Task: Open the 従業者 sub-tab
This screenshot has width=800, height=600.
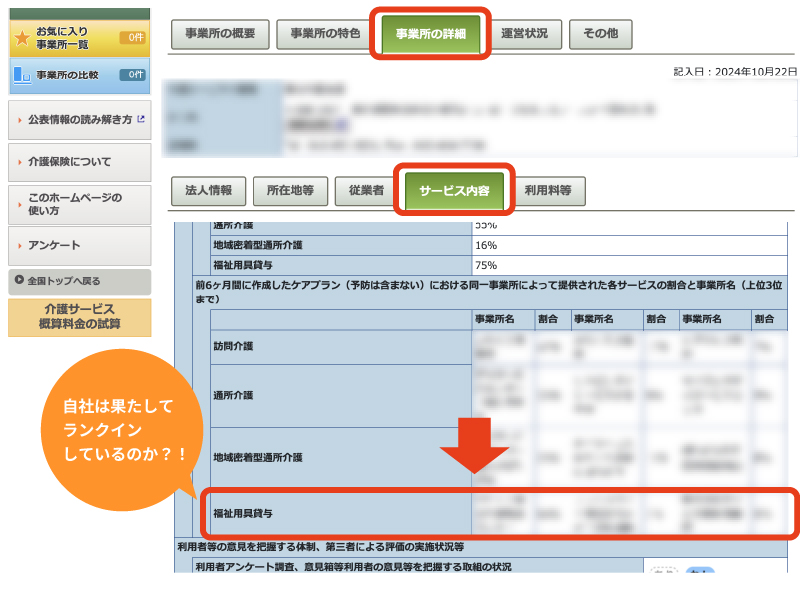Action: (366, 190)
